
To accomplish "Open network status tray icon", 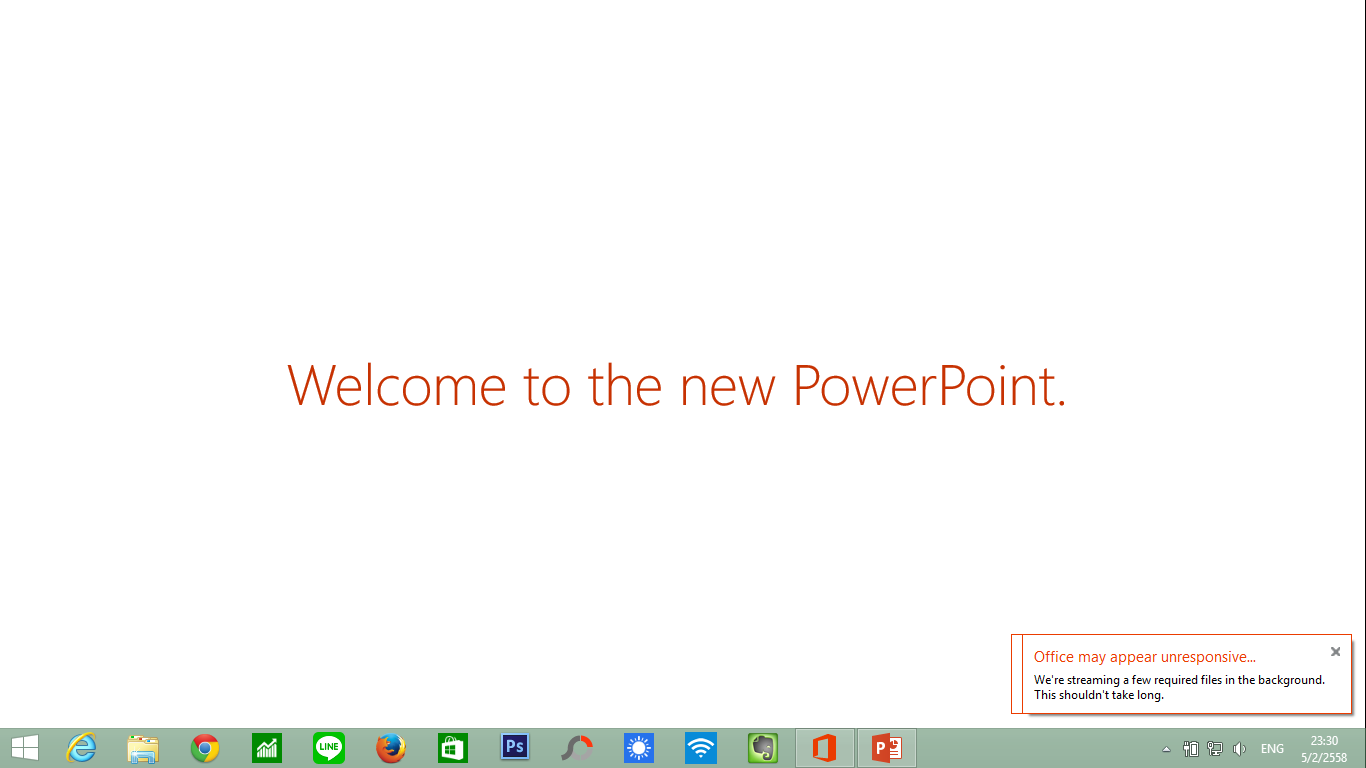I will 1215,748.
